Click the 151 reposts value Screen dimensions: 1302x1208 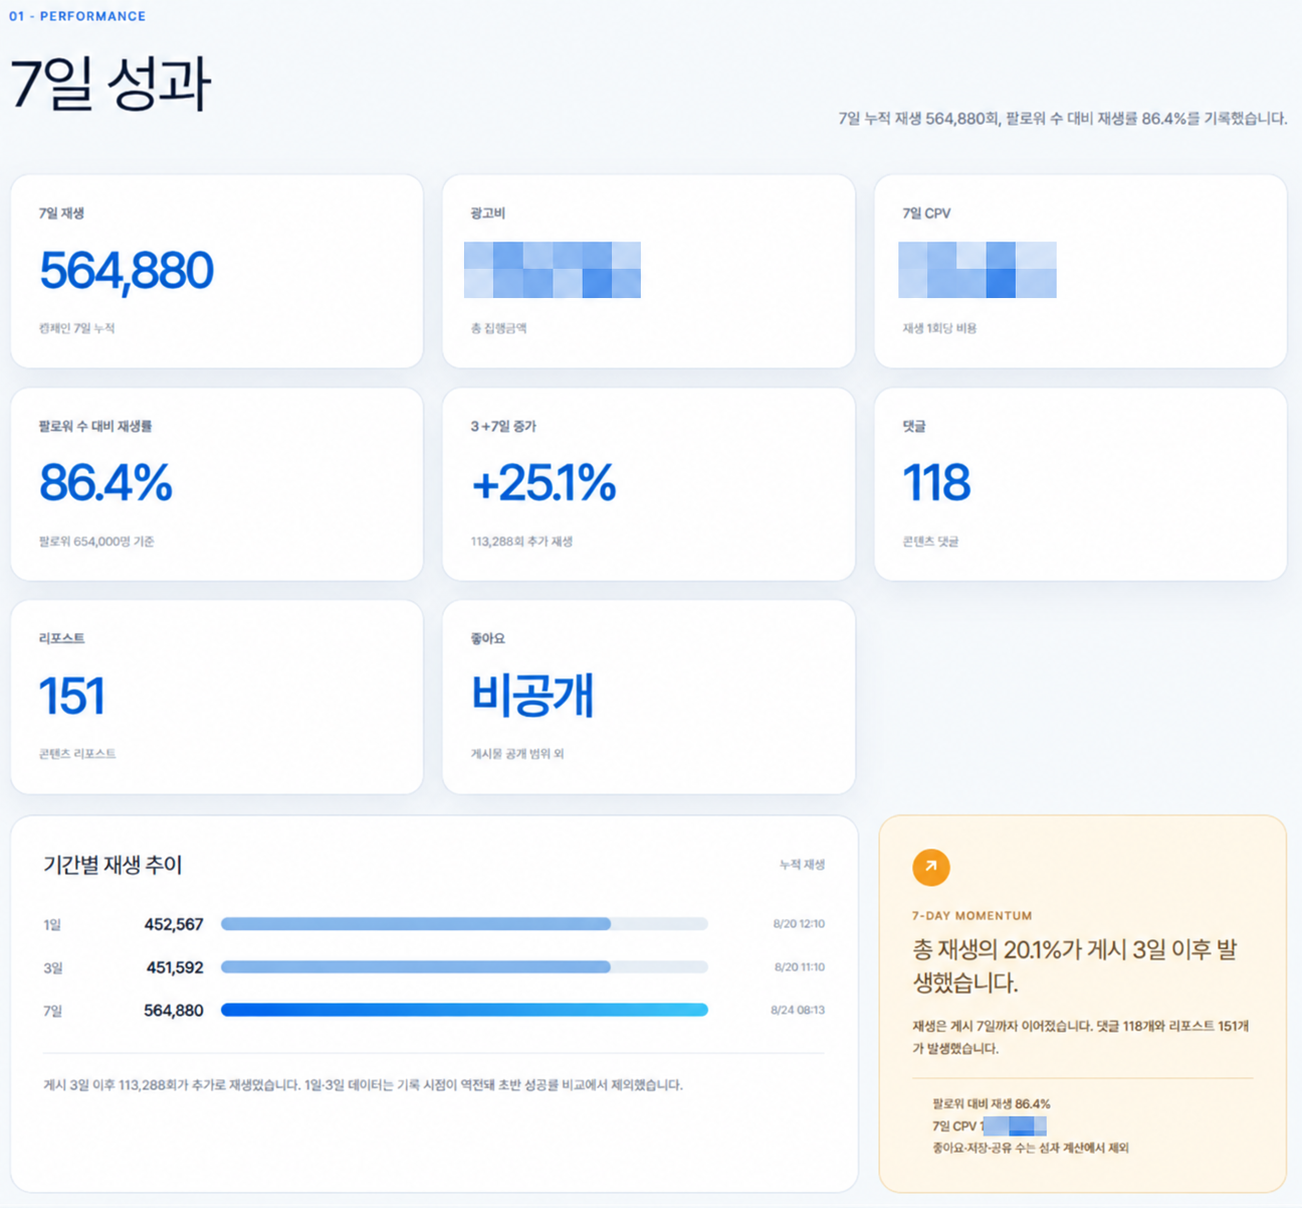tap(72, 696)
